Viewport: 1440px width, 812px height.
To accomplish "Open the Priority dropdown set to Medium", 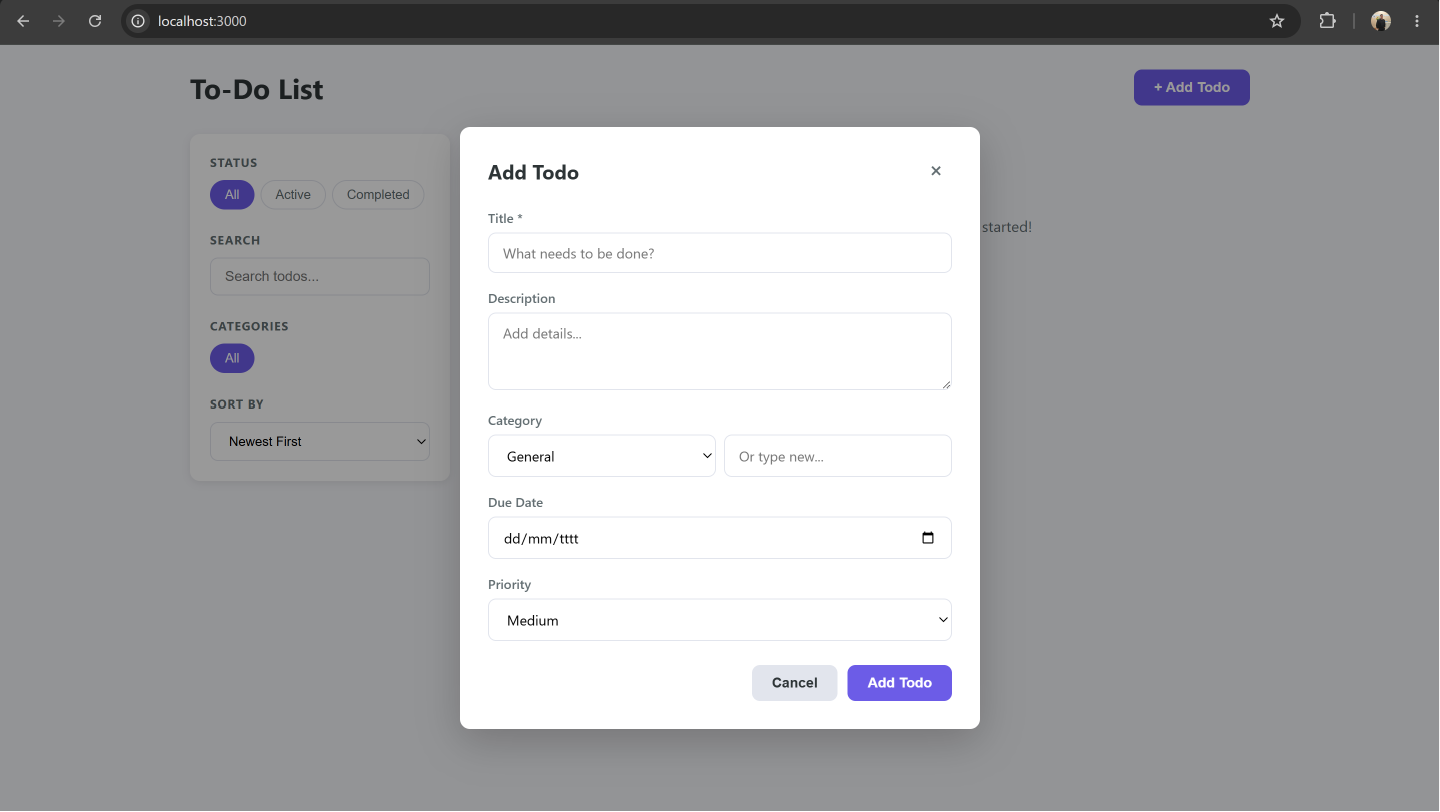I will click(x=720, y=620).
